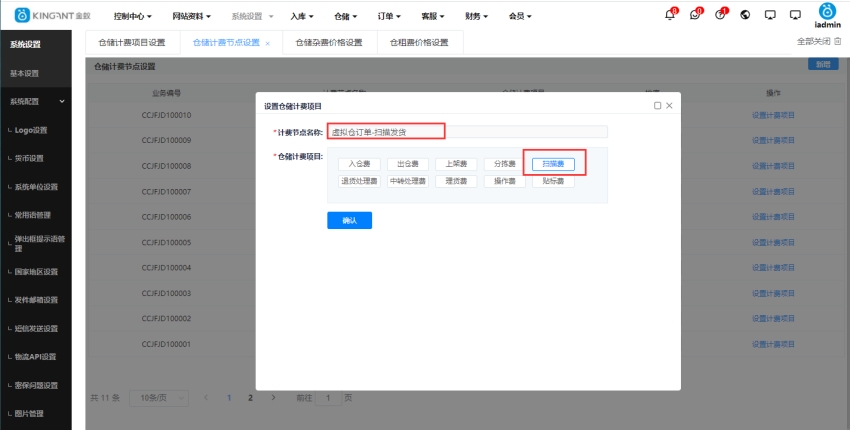The image size is (851, 430).
Task: Close the 仓储计费节点设置 tab with its x
Action: pos(268,43)
